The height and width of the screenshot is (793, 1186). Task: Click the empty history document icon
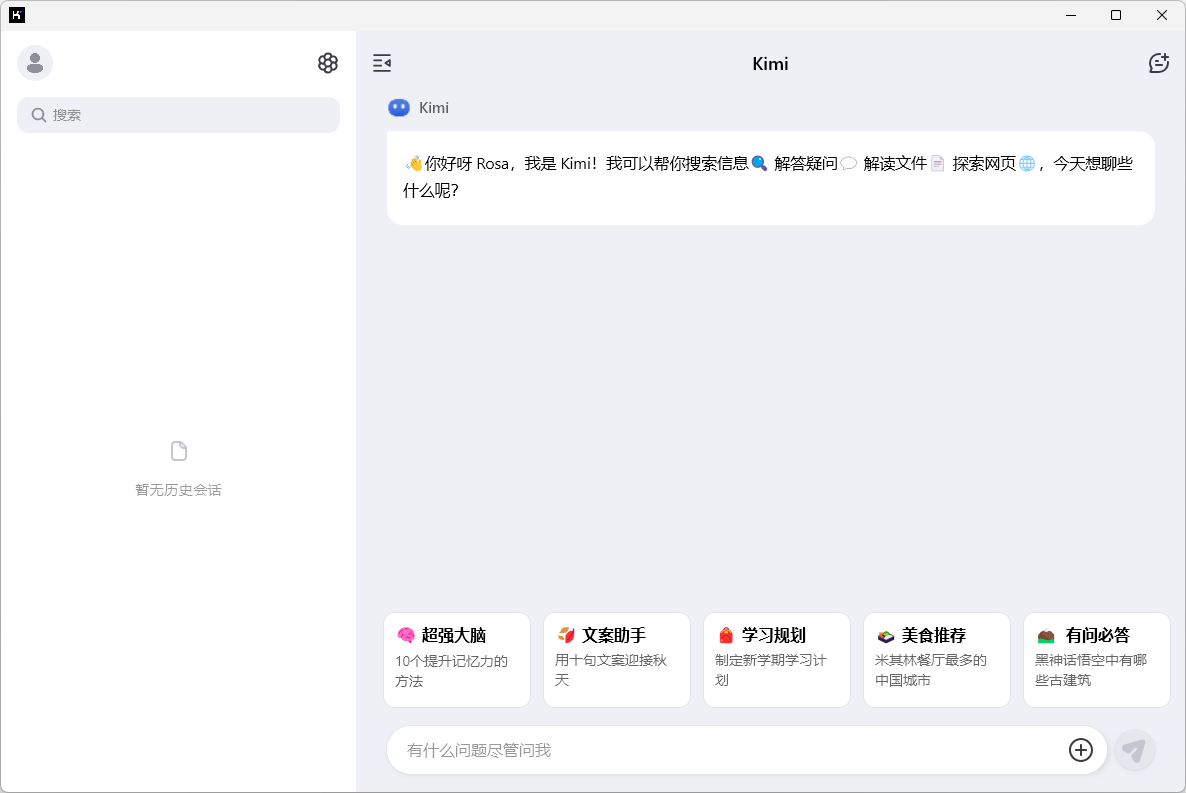[x=179, y=451]
